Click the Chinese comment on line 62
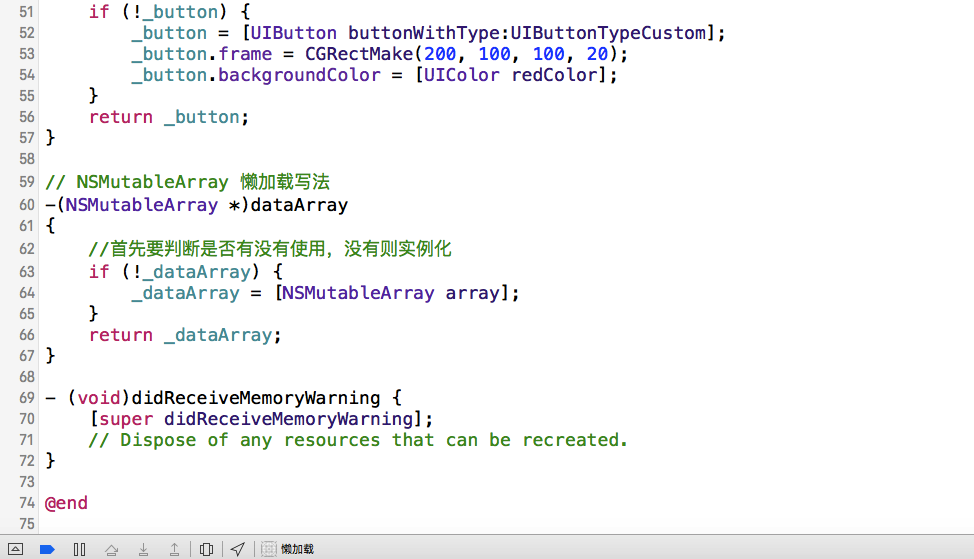The height and width of the screenshot is (559, 974). [270, 249]
